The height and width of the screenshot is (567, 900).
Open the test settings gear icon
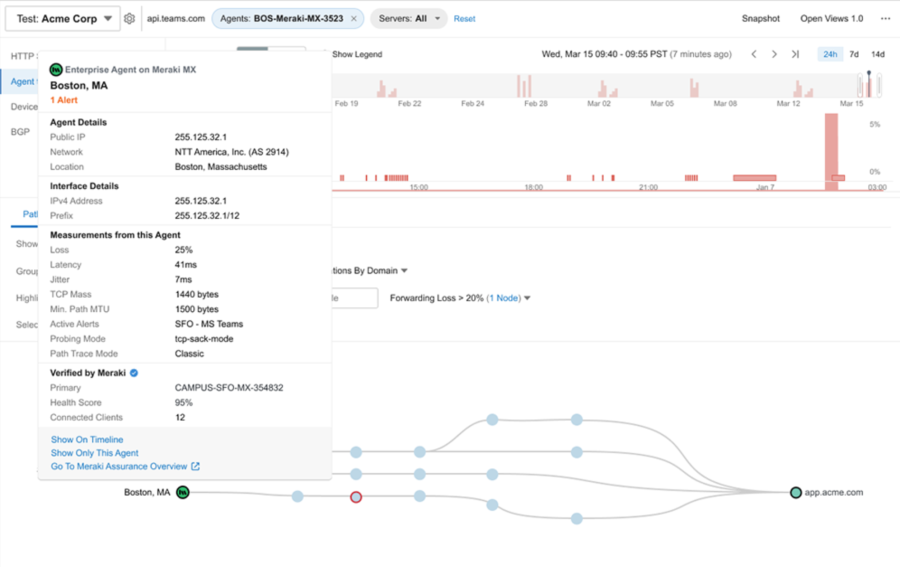(x=130, y=18)
